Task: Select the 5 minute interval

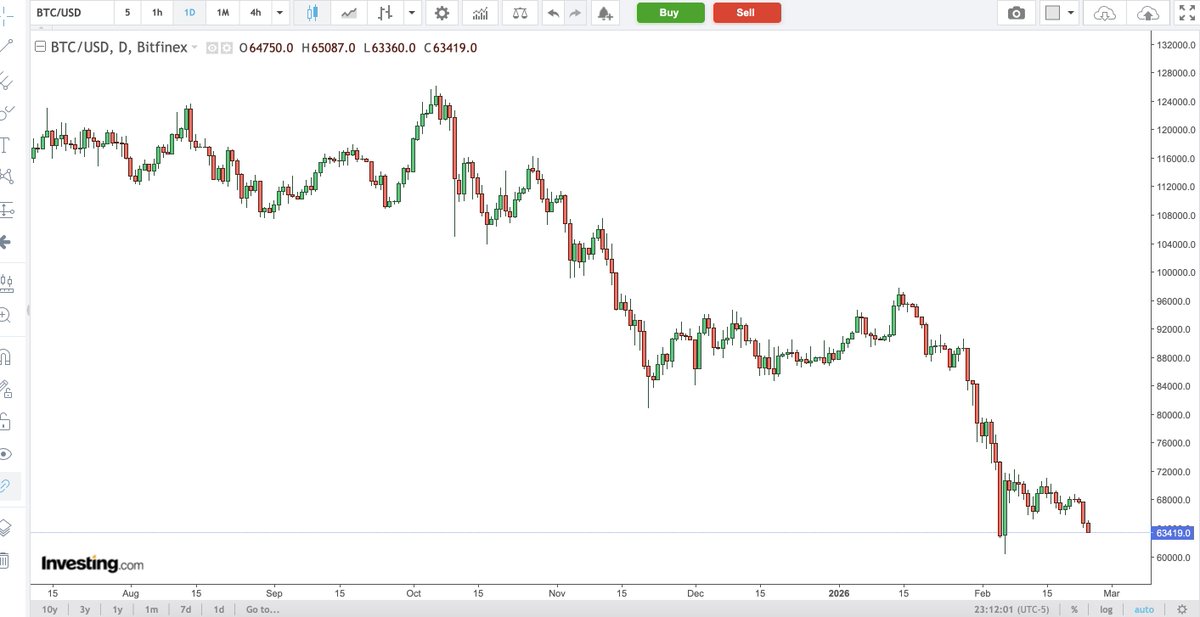Action: (127, 13)
